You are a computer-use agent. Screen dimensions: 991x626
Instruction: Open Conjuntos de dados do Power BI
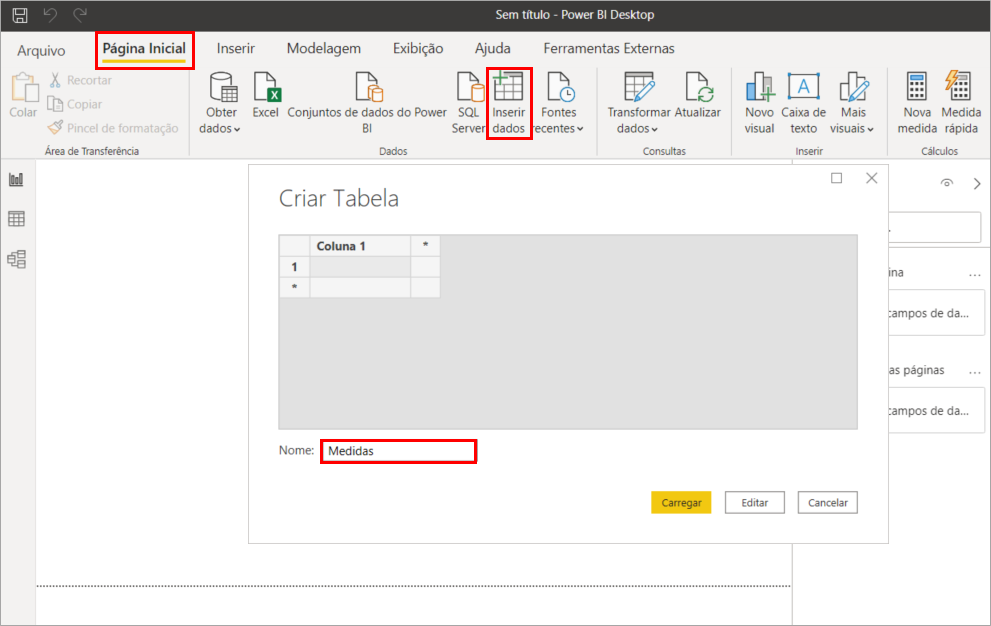click(x=367, y=103)
